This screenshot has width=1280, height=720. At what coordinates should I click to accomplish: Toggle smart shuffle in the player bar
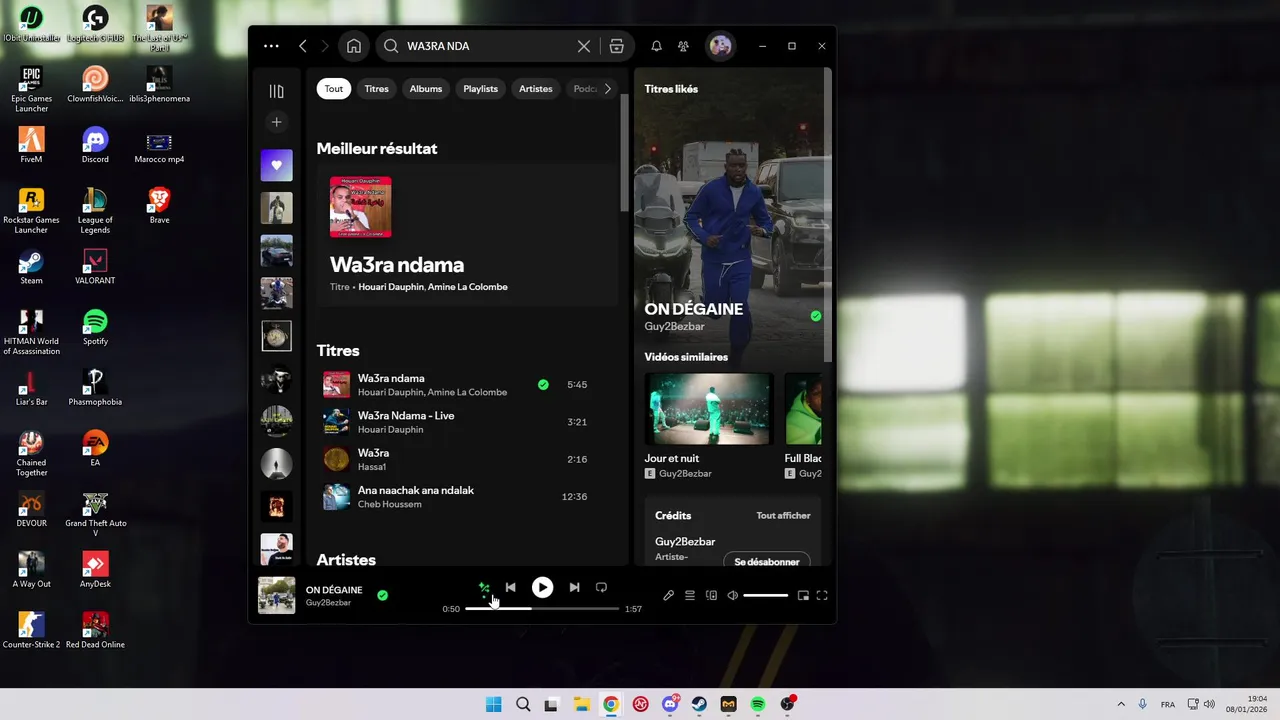pyautogui.click(x=484, y=588)
